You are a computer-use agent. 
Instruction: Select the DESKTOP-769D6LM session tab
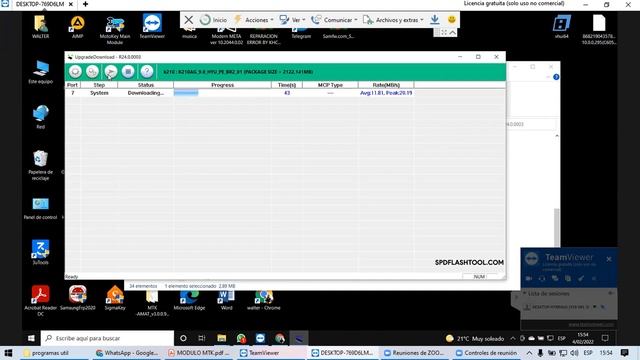point(39,4)
